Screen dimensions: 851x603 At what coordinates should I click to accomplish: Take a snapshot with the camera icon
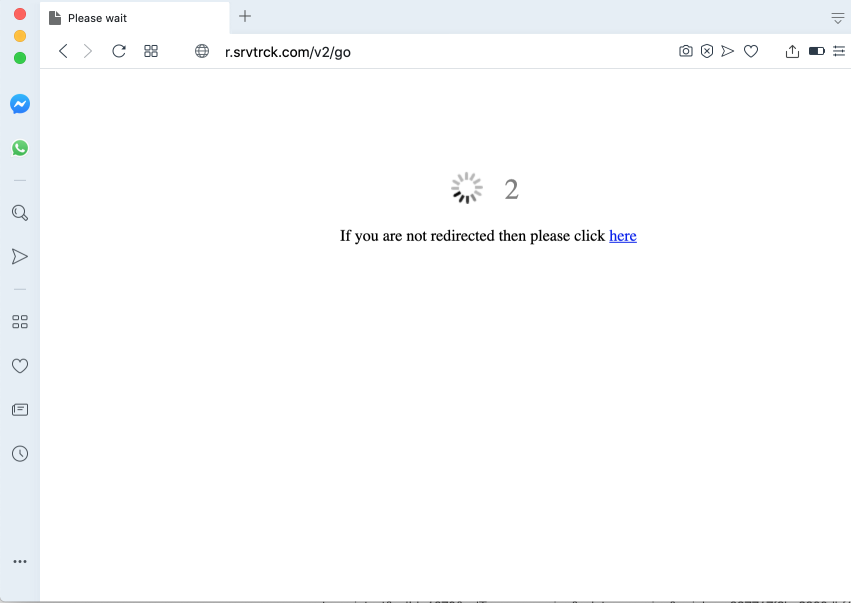(686, 51)
